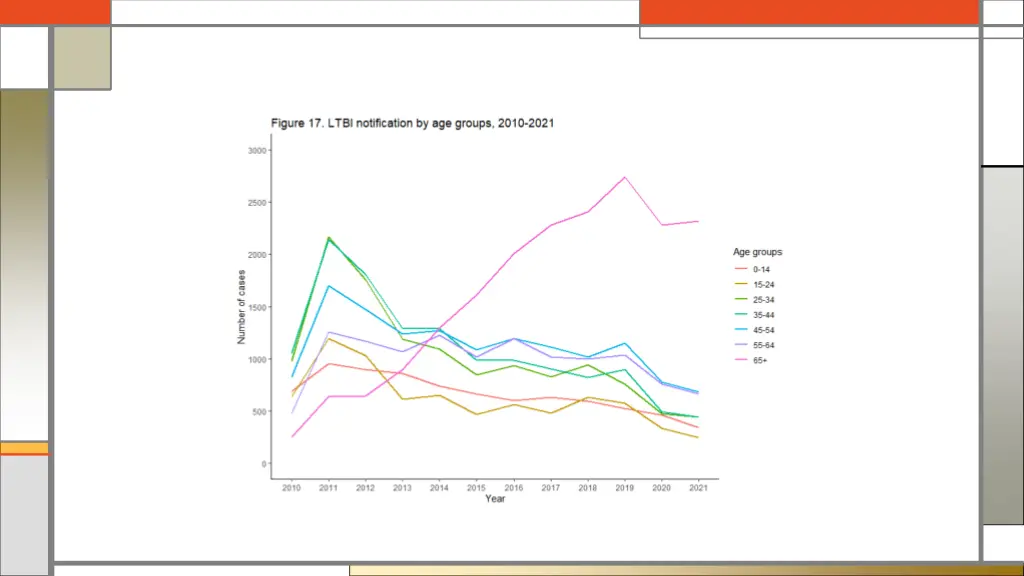Click the 65+ pink legend line swatch
Image resolution: width=1024 pixels, height=576 pixels.
pos(741,359)
